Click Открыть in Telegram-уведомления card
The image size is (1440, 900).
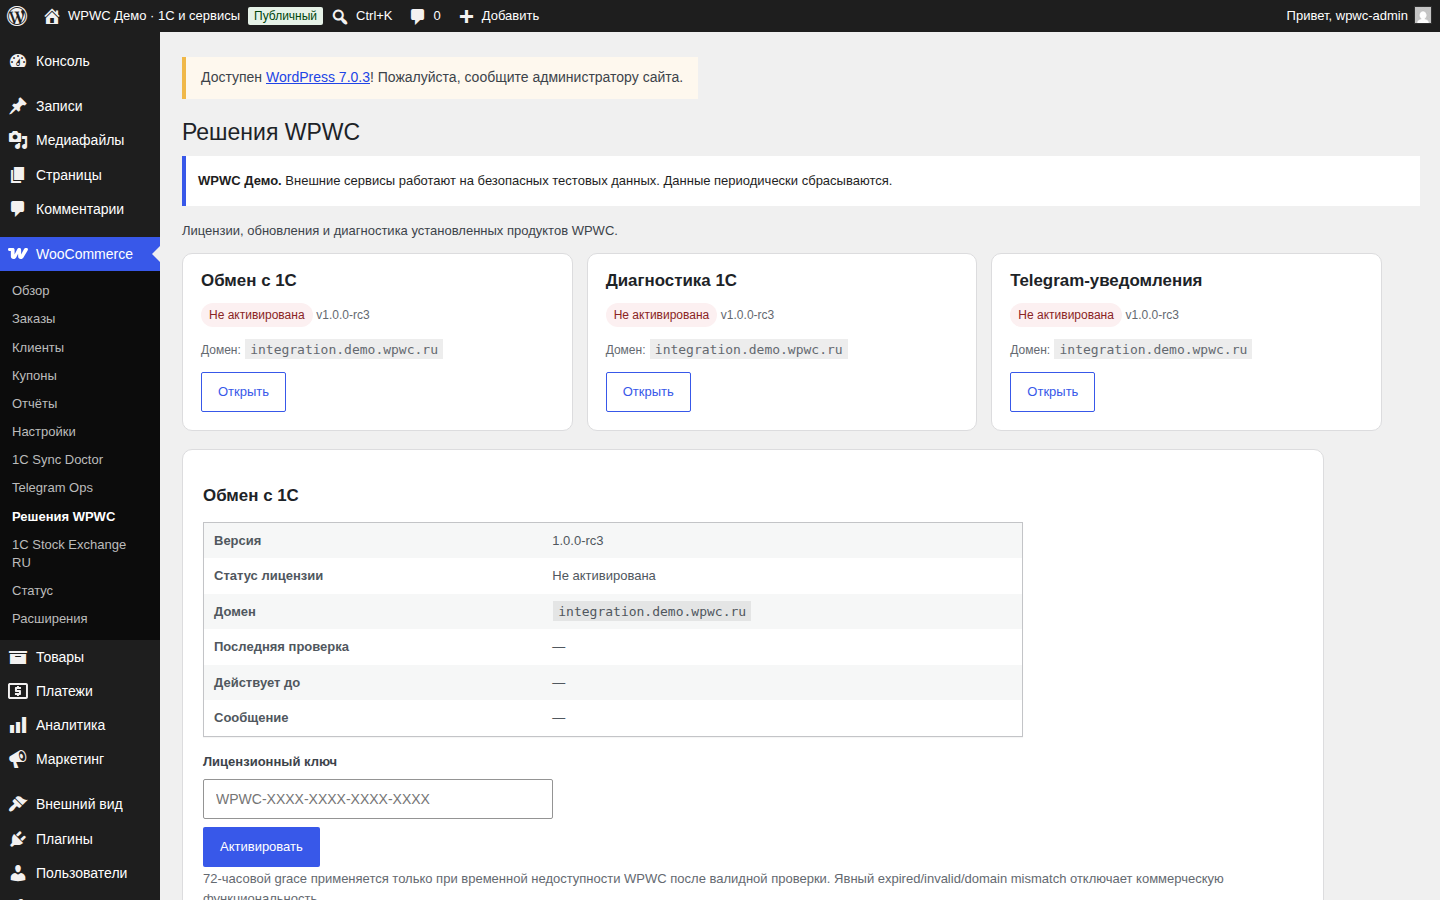point(1052,392)
